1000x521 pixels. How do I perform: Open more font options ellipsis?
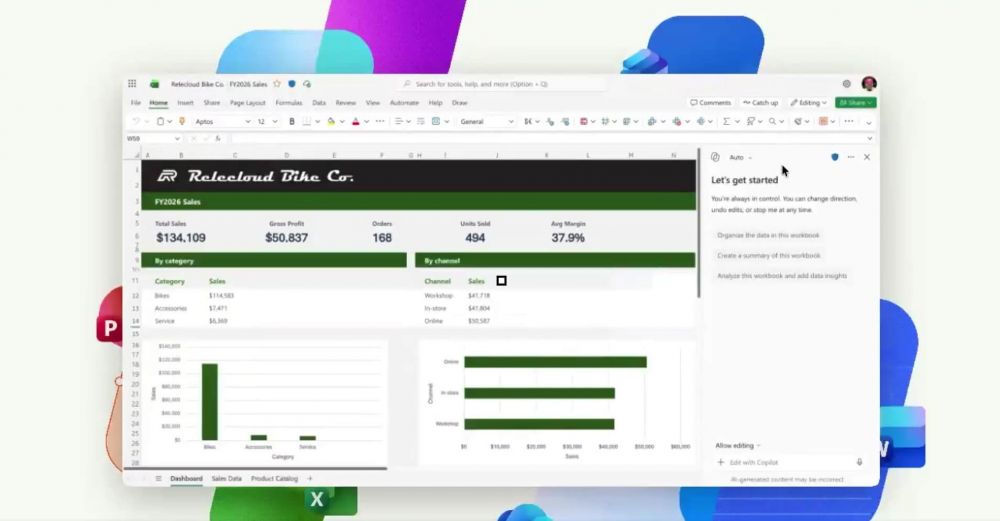pyautogui.click(x=380, y=121)
